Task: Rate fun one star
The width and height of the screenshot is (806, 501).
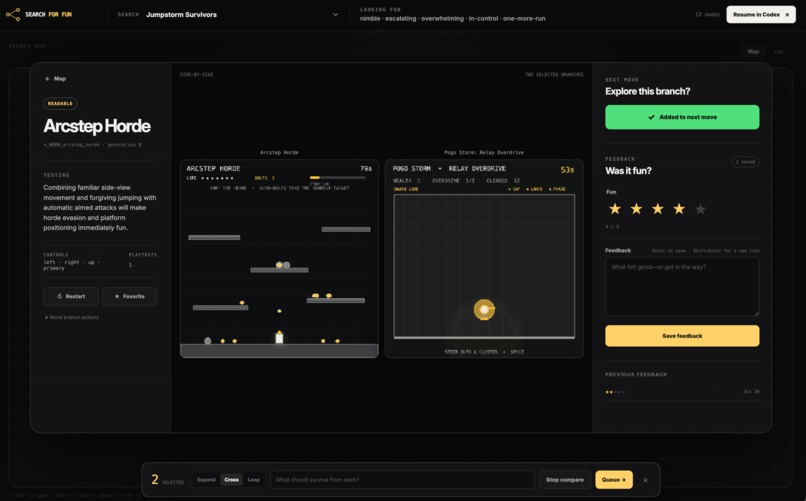Action: pos(615,209)
